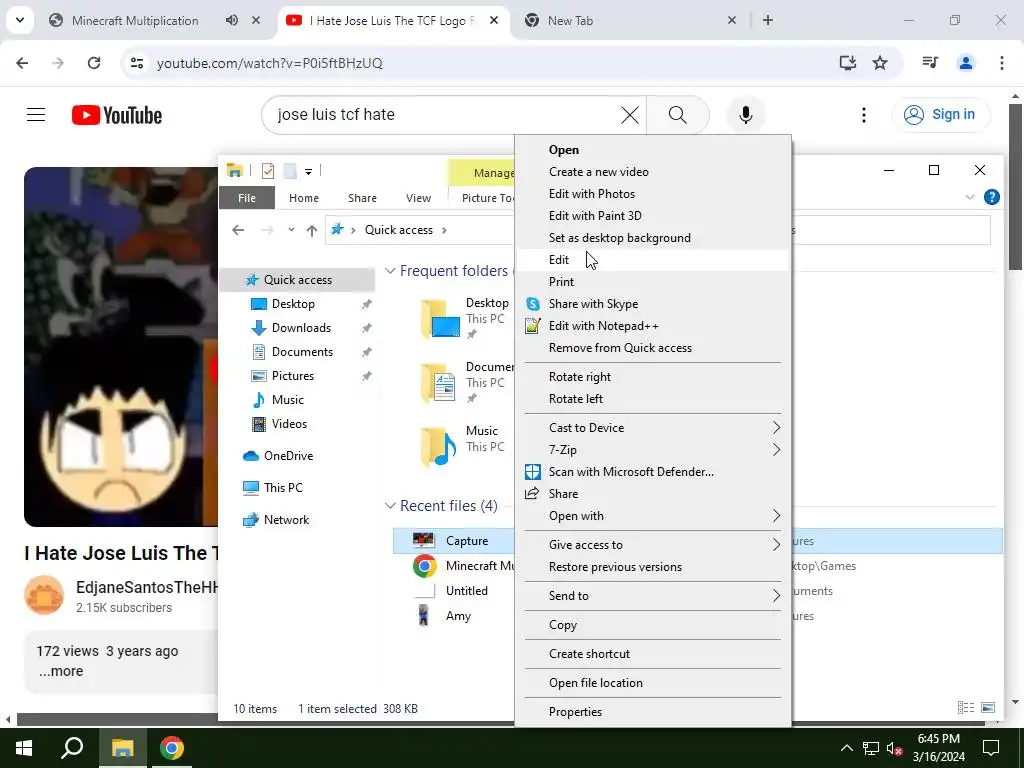Click the YouTube Sign in button

[x=940, y=114]
